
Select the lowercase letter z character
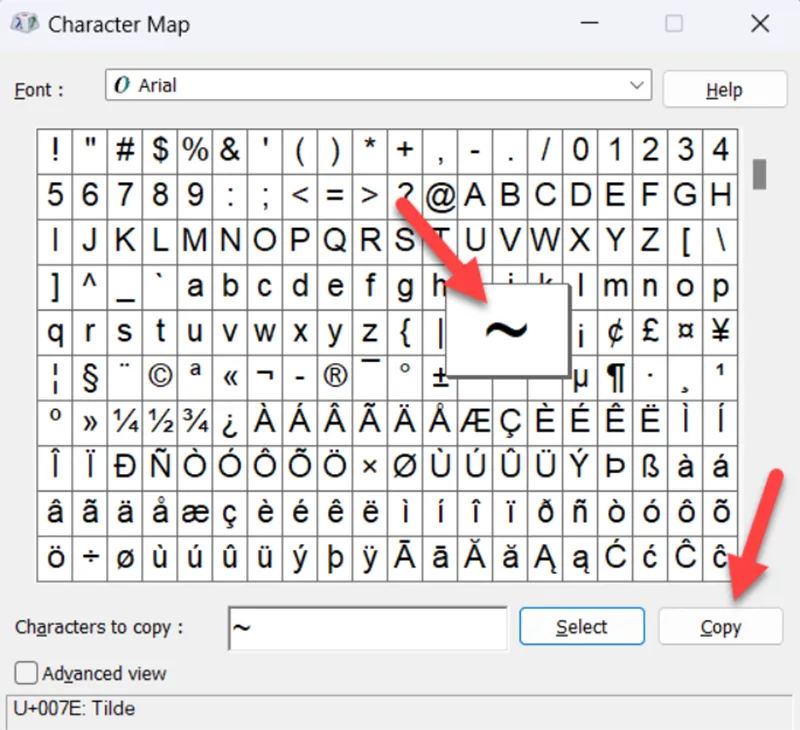point(370,333)
